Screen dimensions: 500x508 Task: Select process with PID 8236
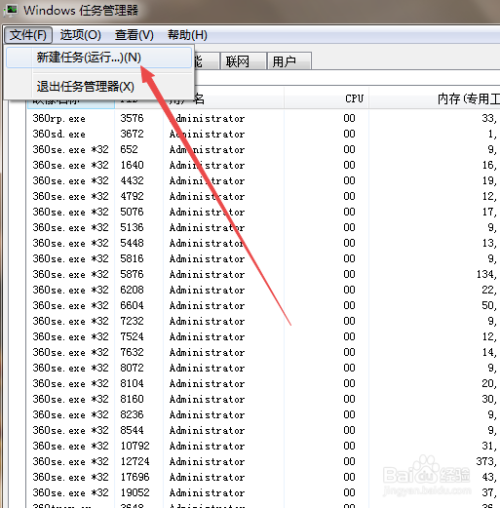pos(263,415)
